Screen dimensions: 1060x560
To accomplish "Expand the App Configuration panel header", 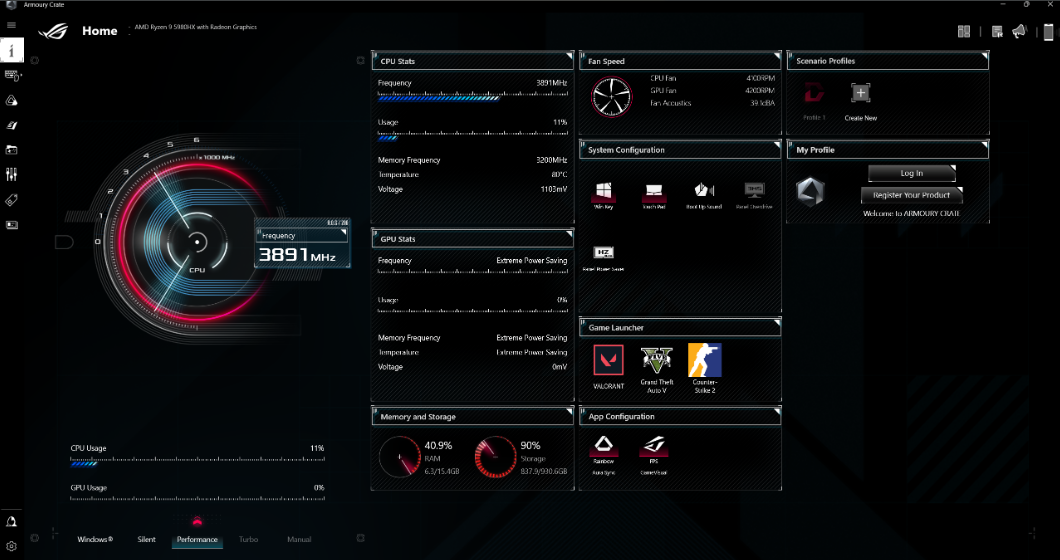I will [x=680, y=417].
